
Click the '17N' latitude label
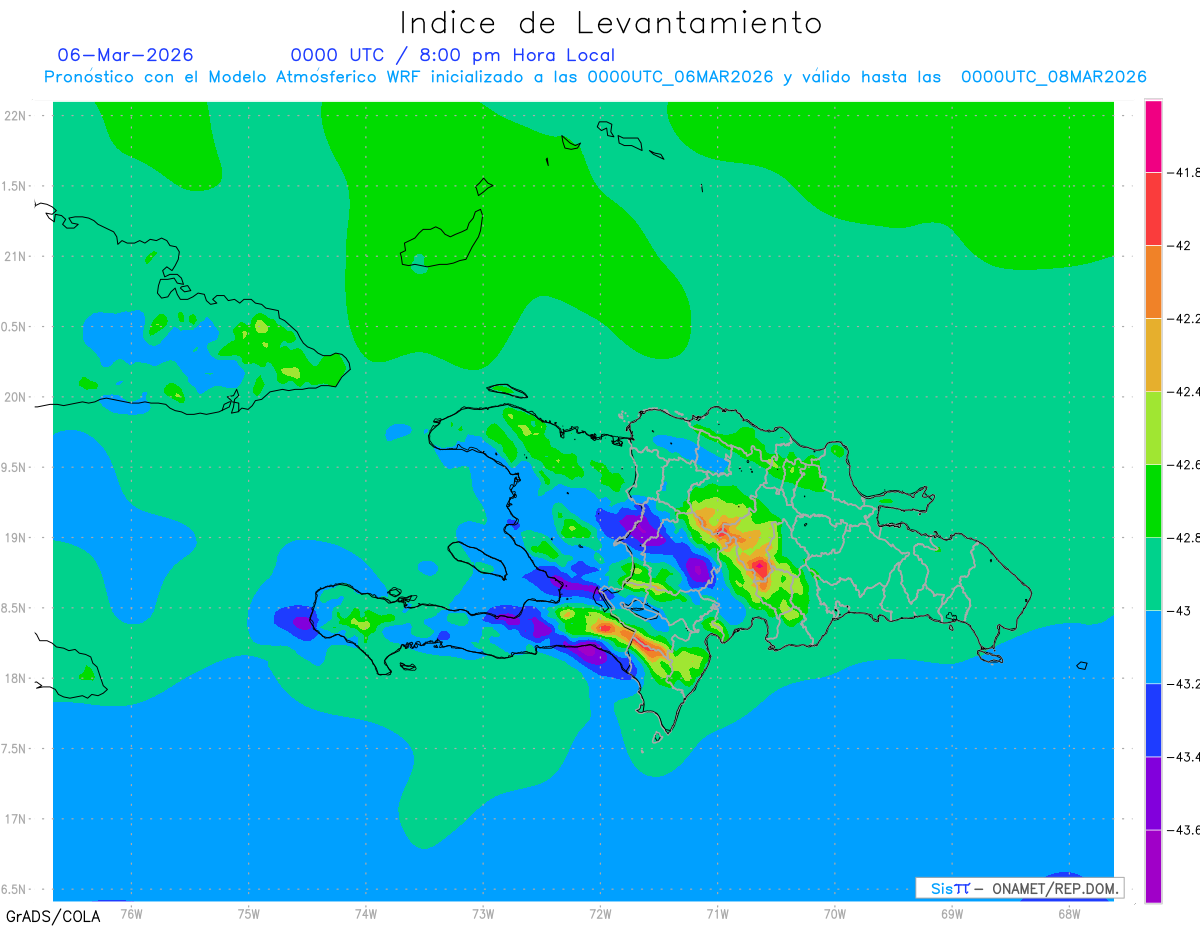pos(16,819)
